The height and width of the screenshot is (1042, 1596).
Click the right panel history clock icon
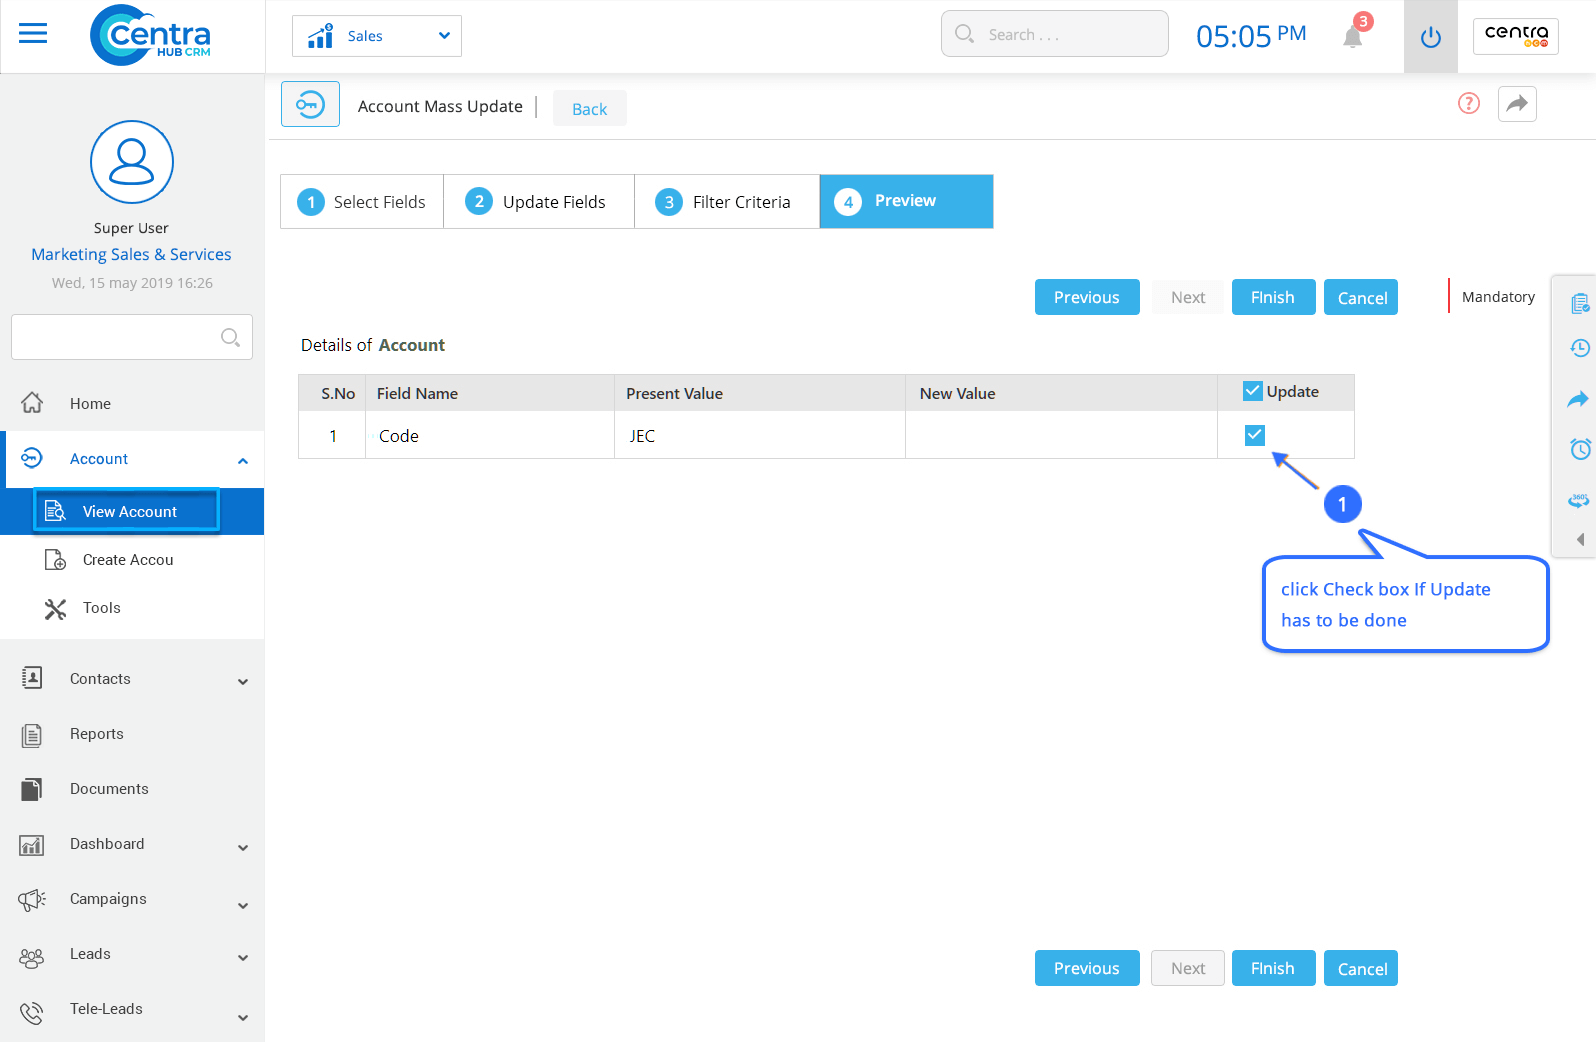(x=1580, y=348)
